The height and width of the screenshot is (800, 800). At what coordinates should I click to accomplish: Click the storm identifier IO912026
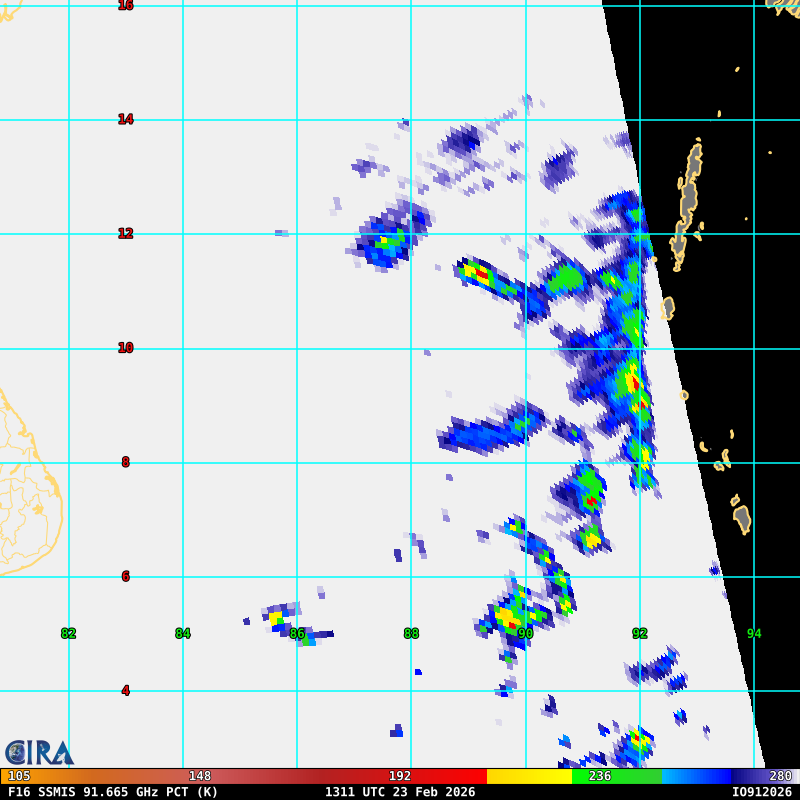coord(761,792)
